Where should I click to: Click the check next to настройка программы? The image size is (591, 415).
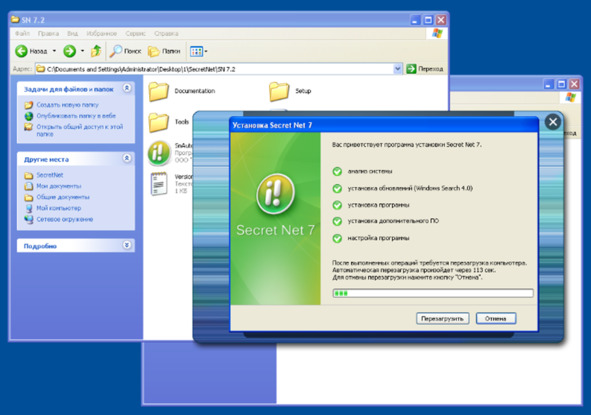[337, 238]
